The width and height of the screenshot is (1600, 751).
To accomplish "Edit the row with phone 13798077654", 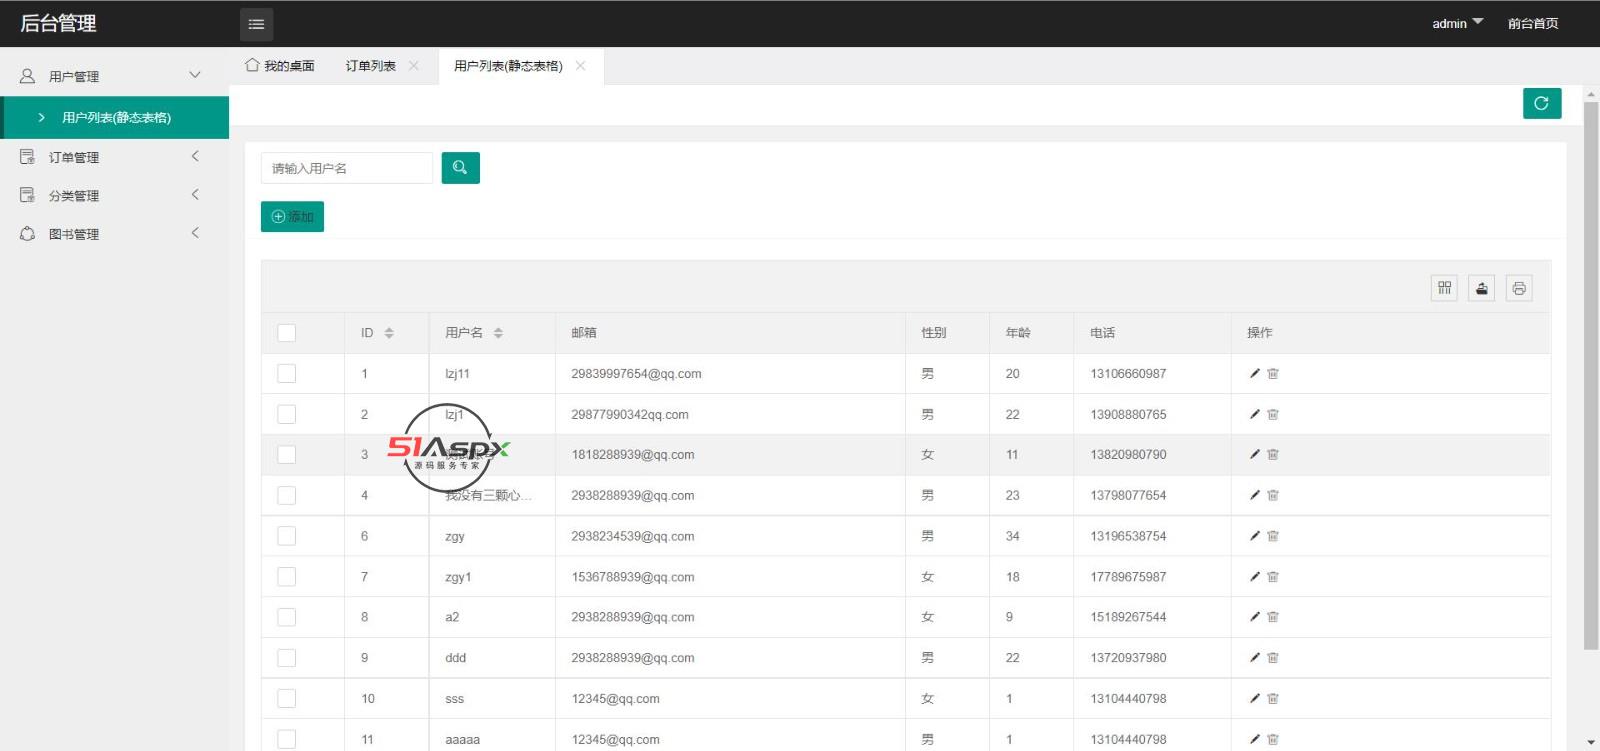I will click(x=1254, y=495).
